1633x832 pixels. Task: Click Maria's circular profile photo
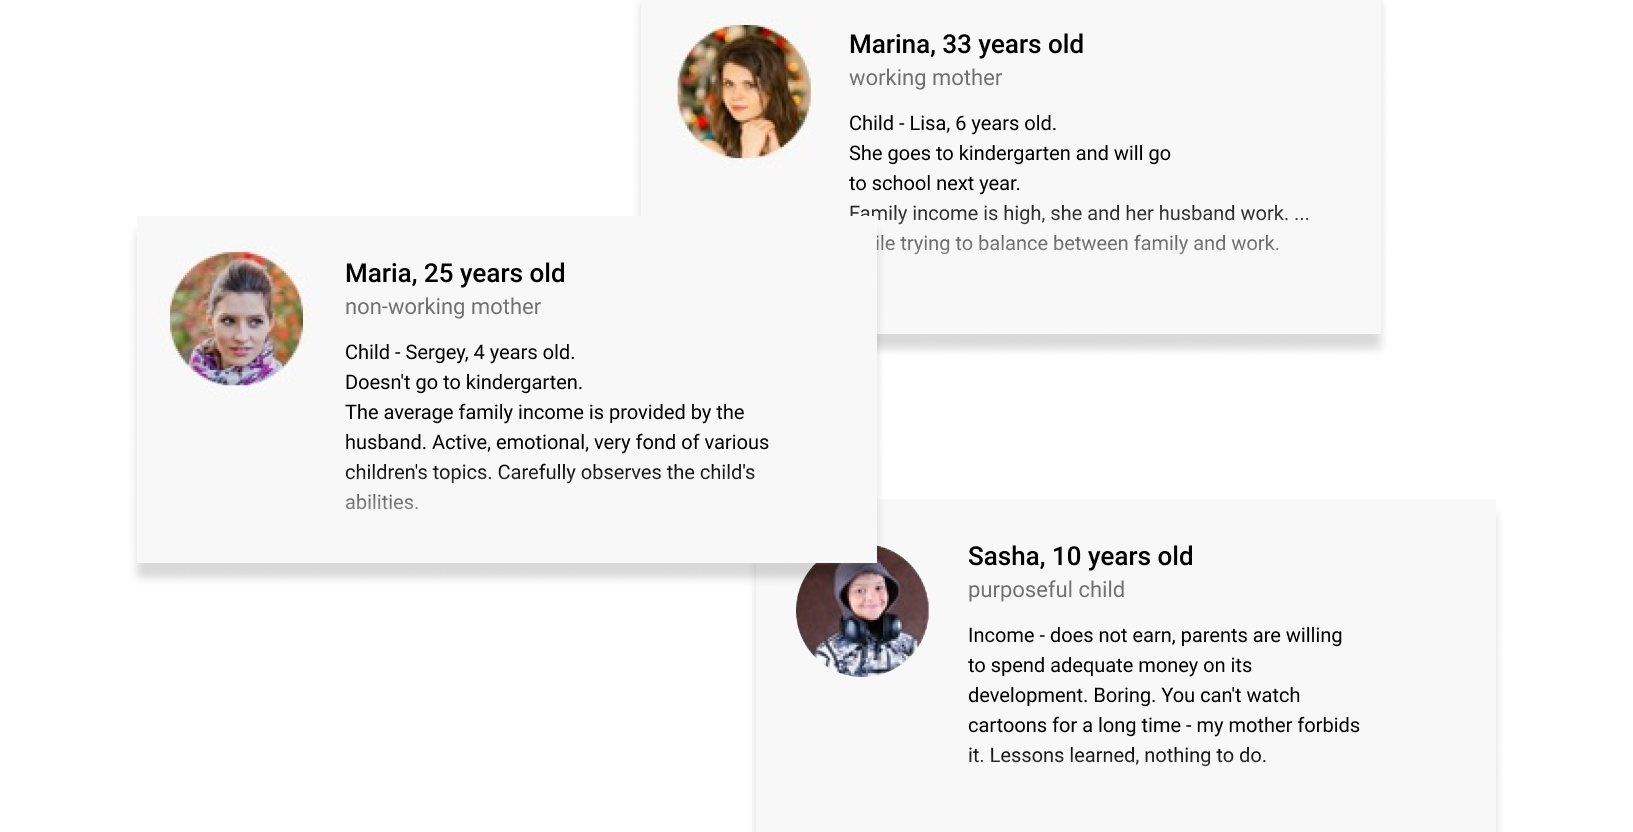(x=236, y=319)
